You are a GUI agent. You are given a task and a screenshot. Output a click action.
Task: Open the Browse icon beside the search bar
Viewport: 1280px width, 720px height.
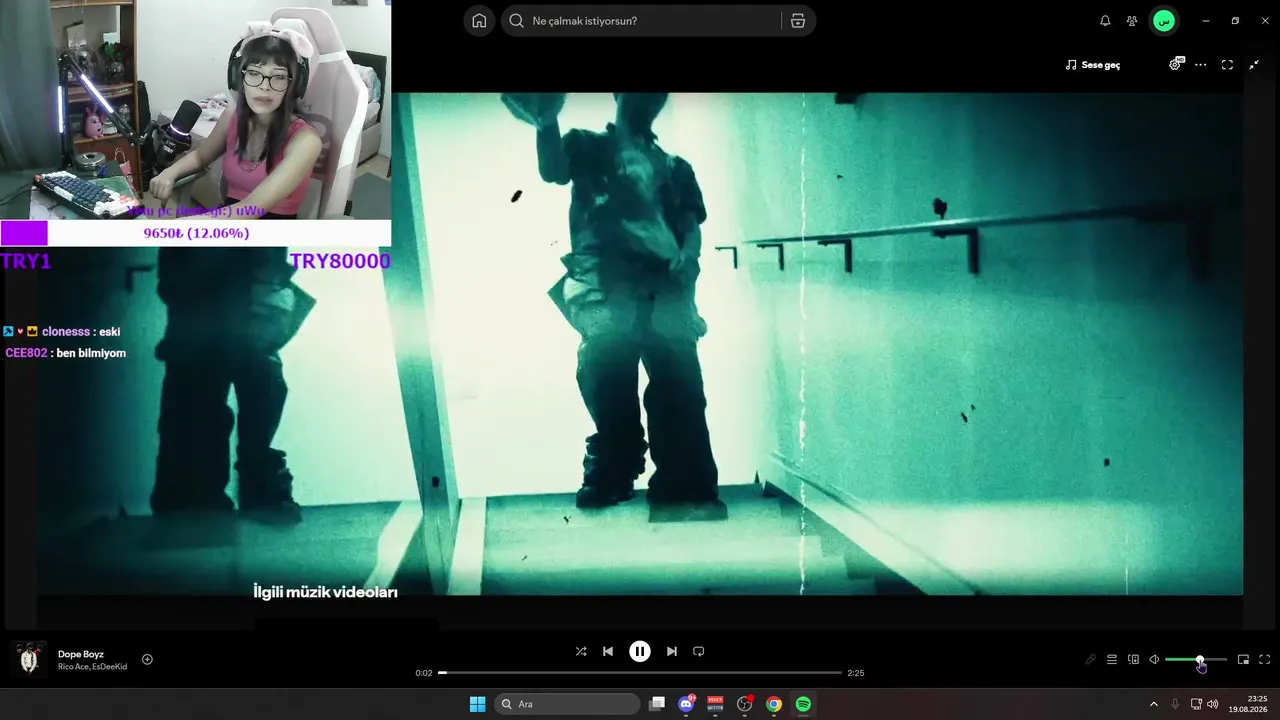pyautogui.click(x=798, y=21)
